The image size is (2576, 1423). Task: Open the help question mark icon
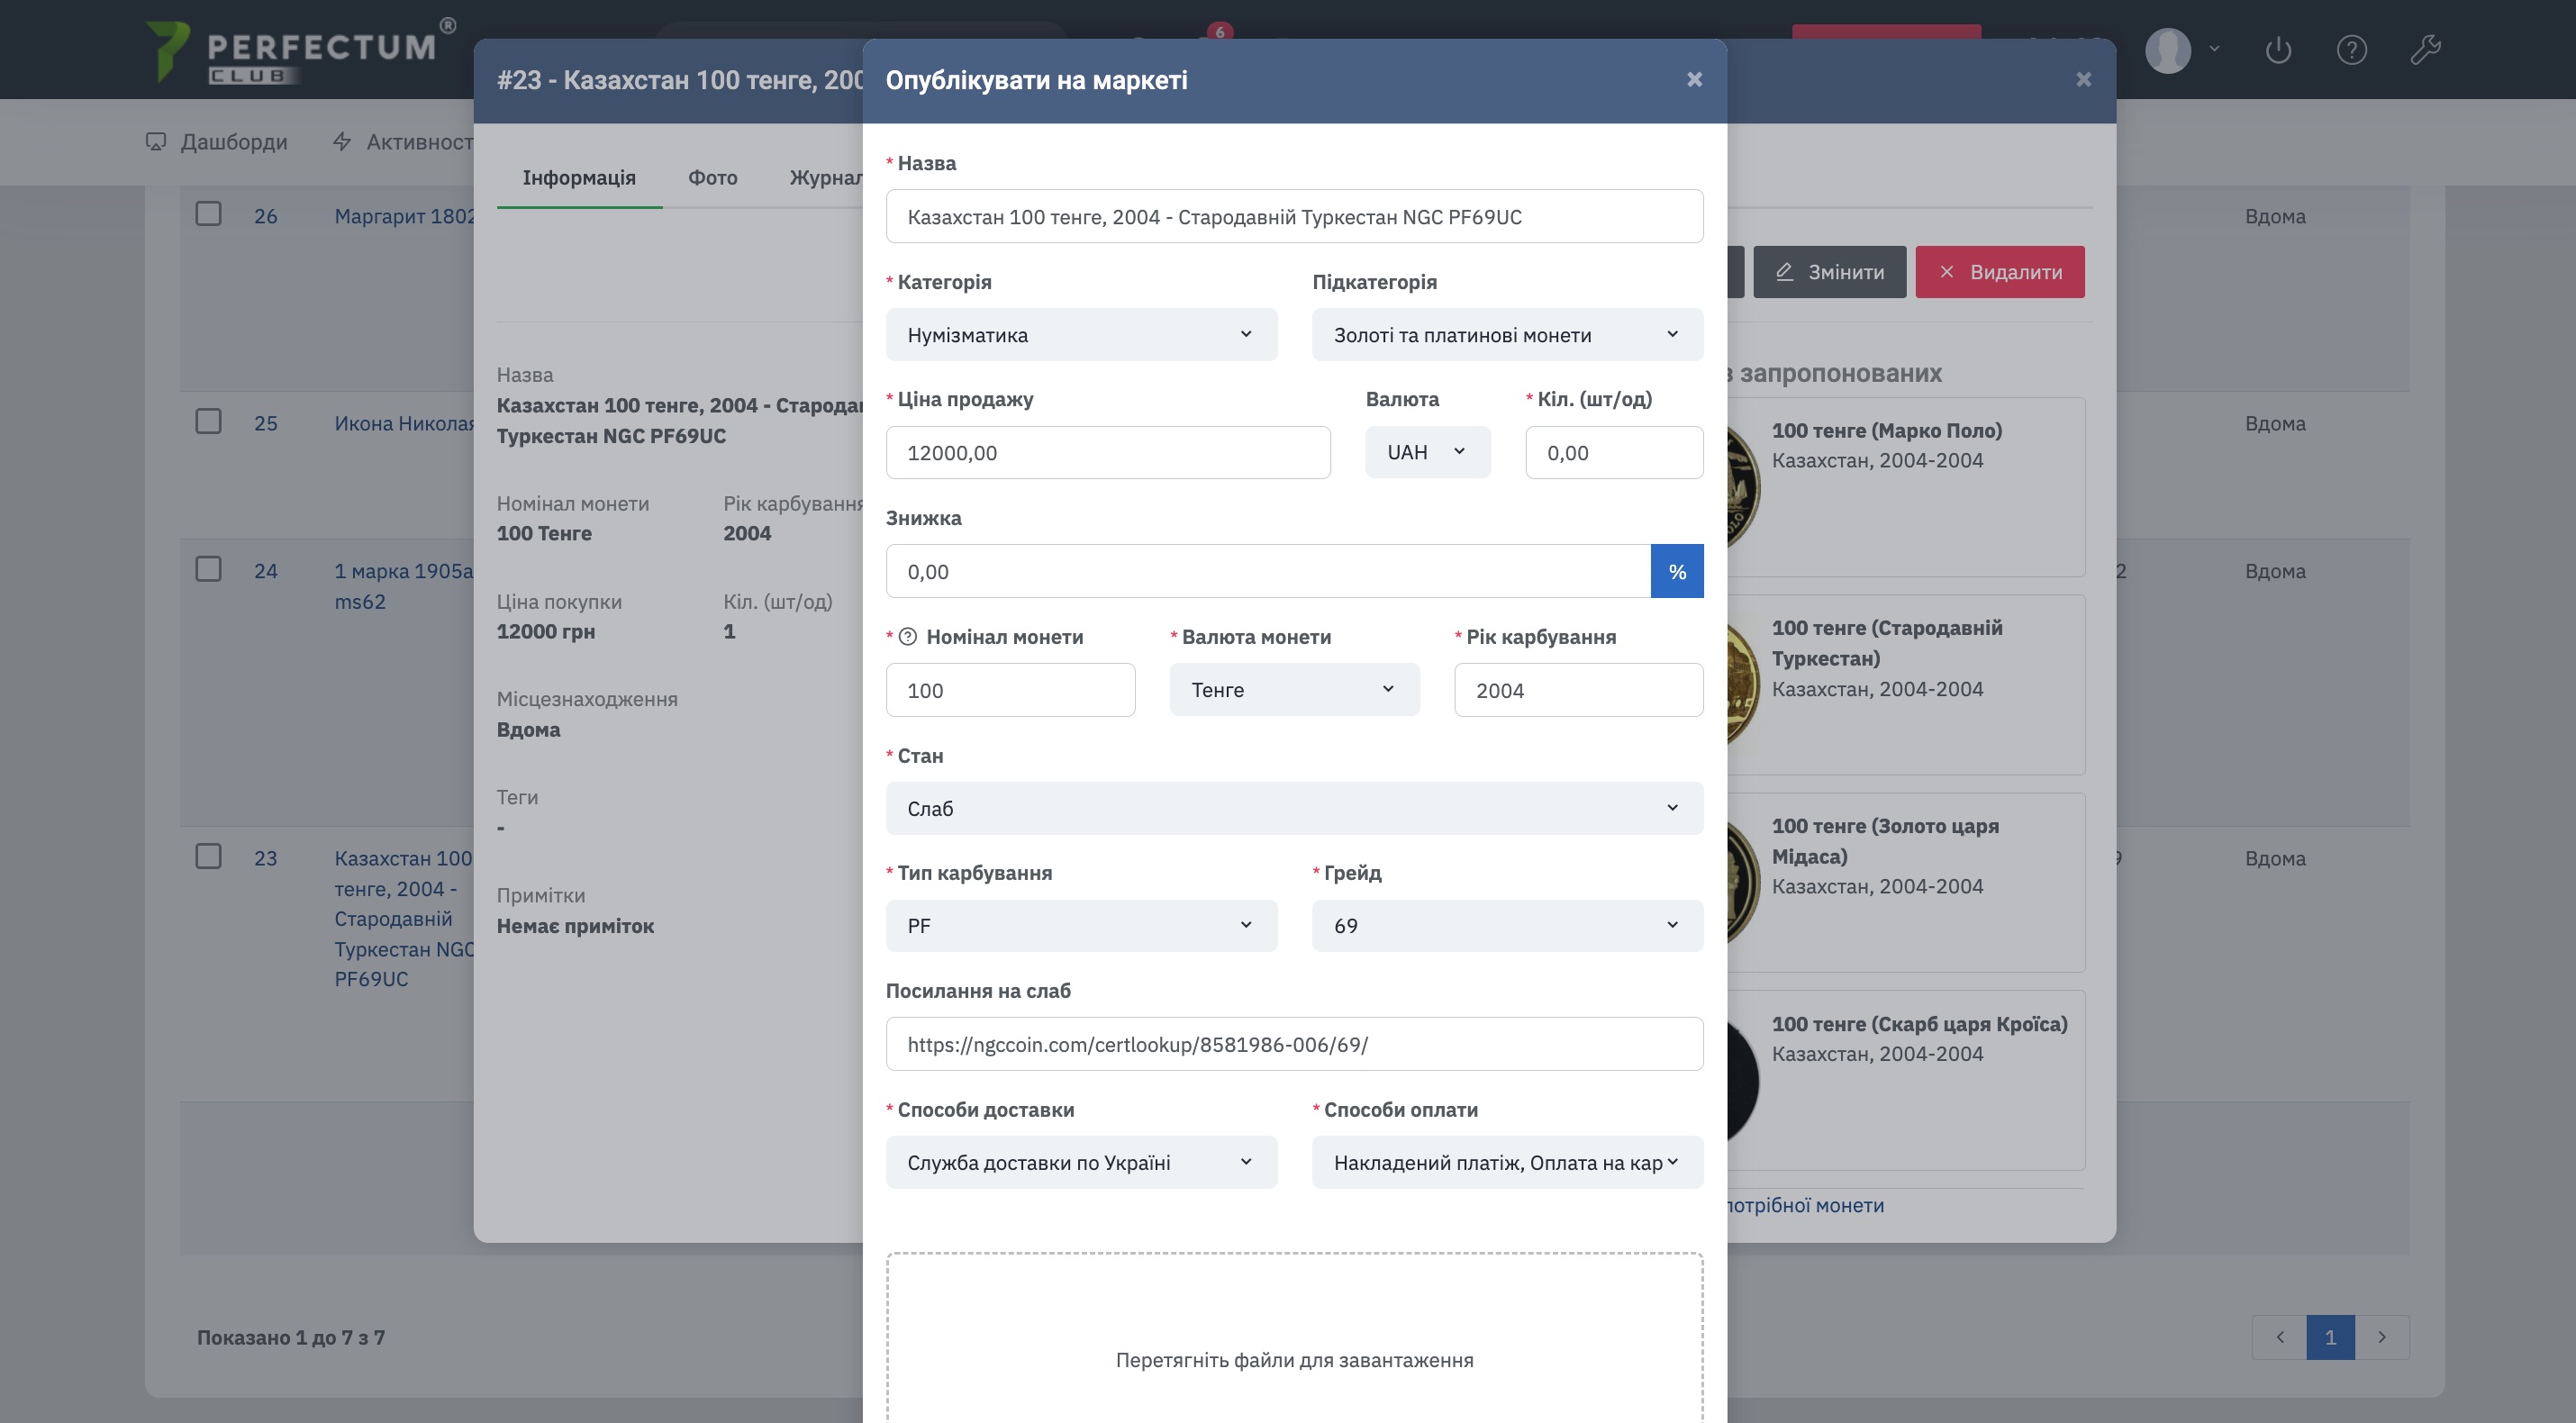click(2351, 49)
